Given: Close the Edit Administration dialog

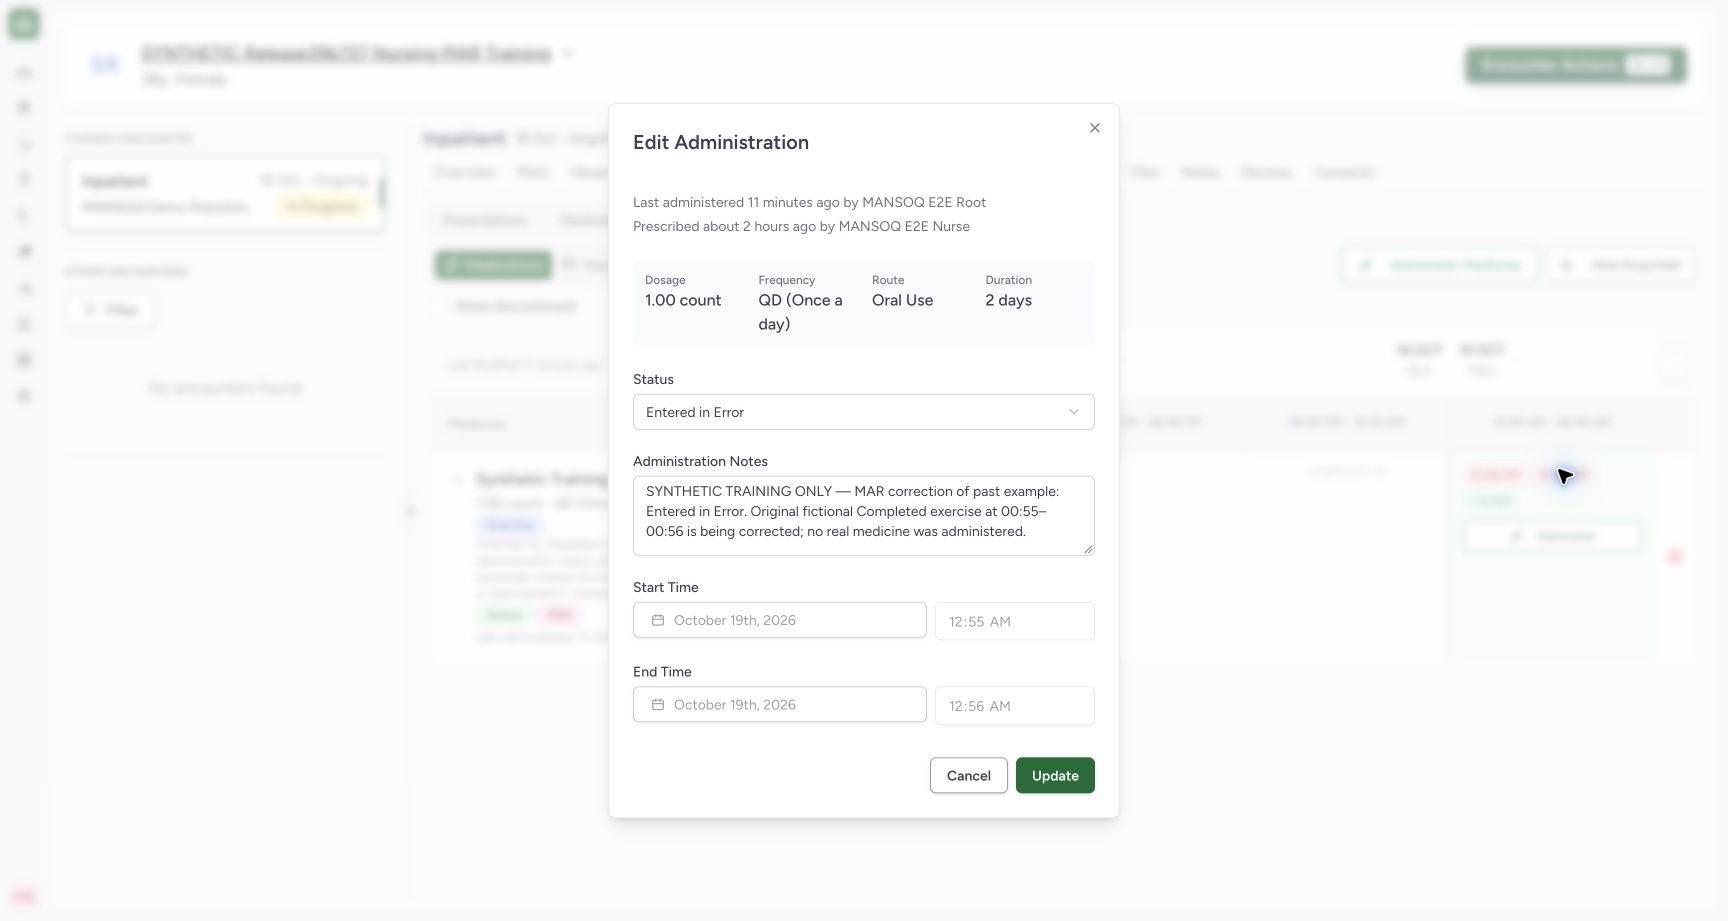Looking at the screenshot, I should pyautogui.click(x=1095, y=128).
